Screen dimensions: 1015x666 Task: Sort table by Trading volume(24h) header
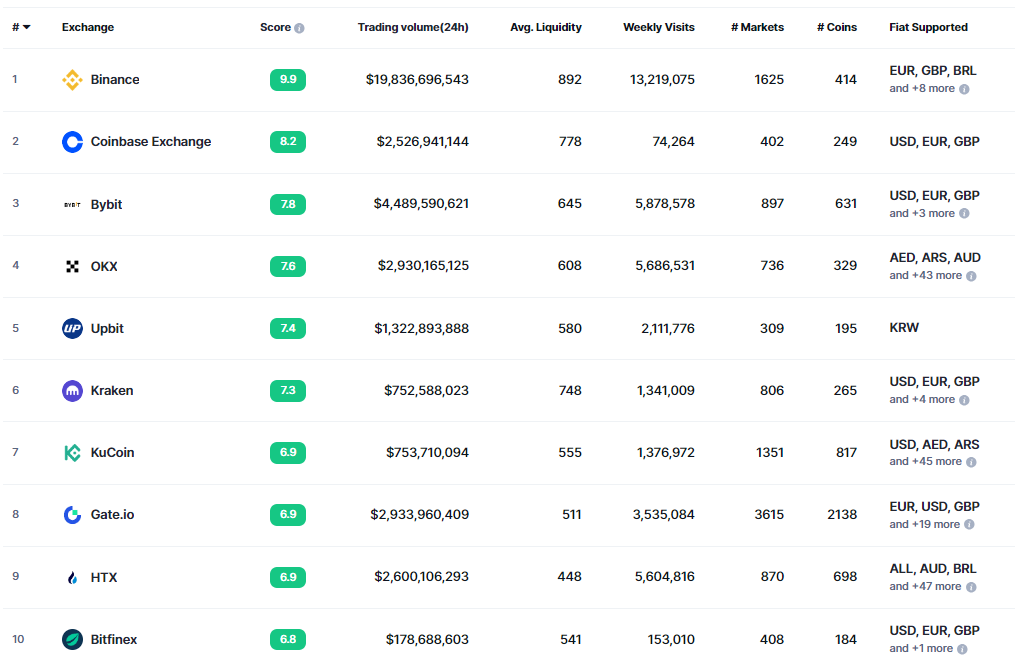pos(412,27)
